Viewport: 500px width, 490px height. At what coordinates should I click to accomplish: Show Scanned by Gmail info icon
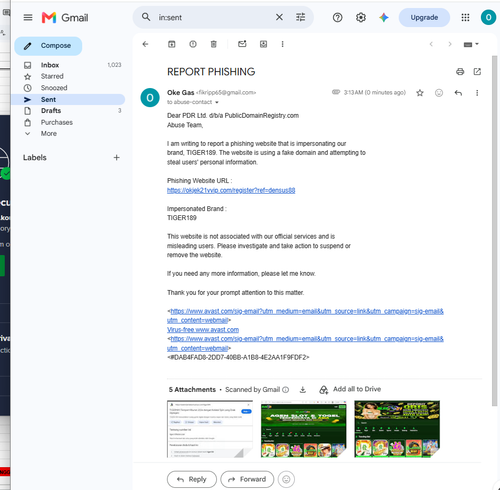286,390
